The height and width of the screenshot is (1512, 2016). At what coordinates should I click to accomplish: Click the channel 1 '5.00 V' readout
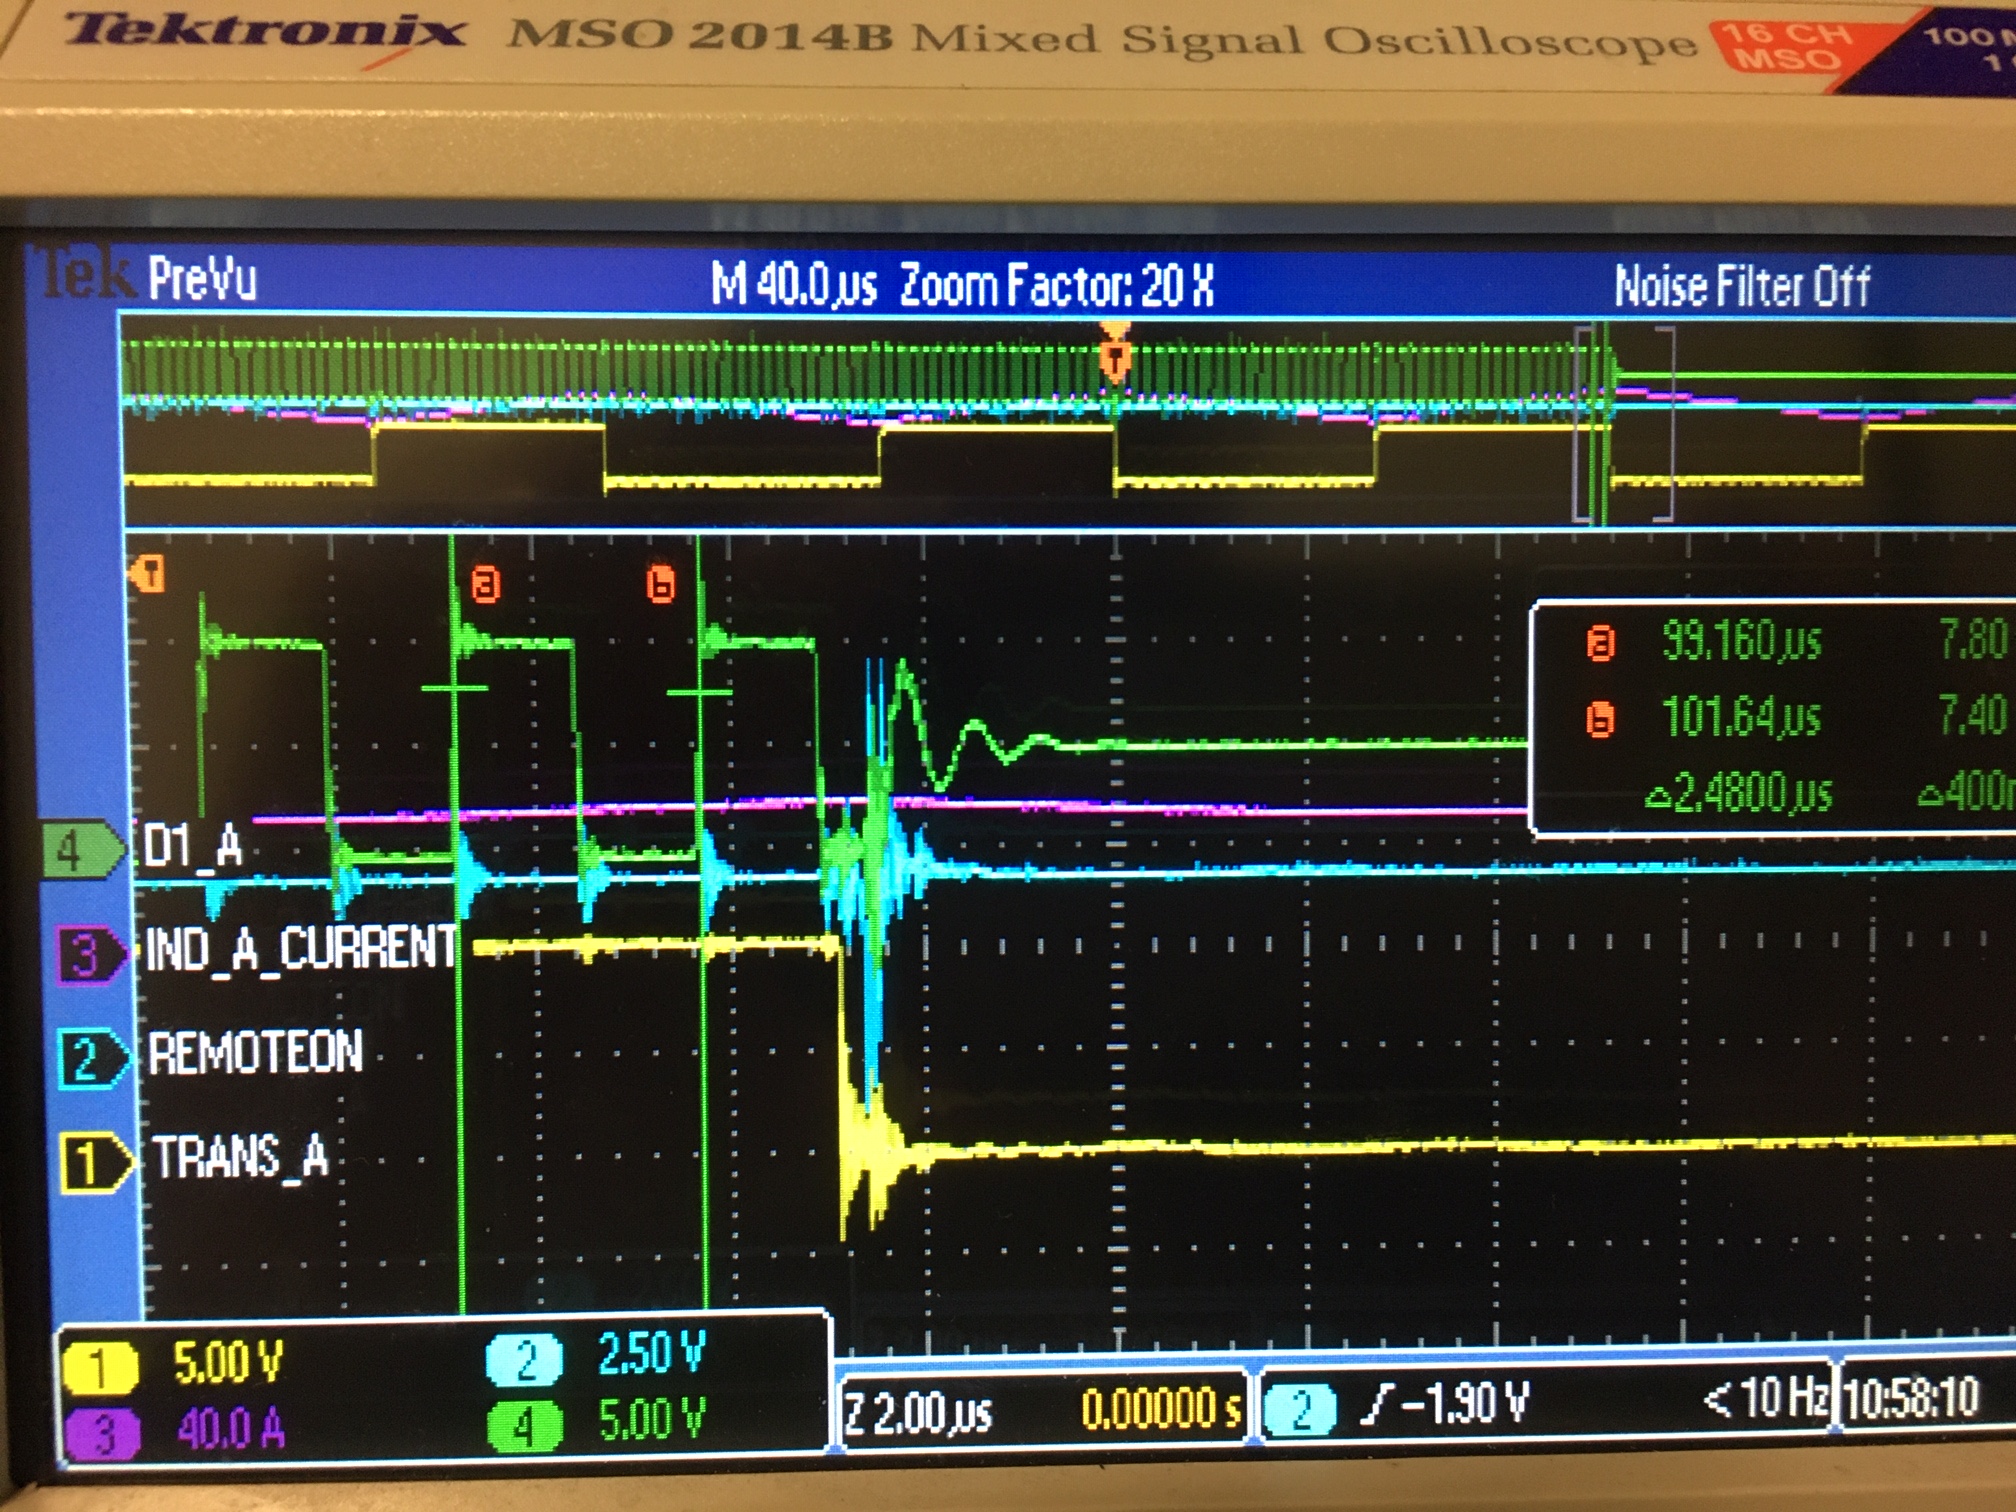(x=229, y=1363)
